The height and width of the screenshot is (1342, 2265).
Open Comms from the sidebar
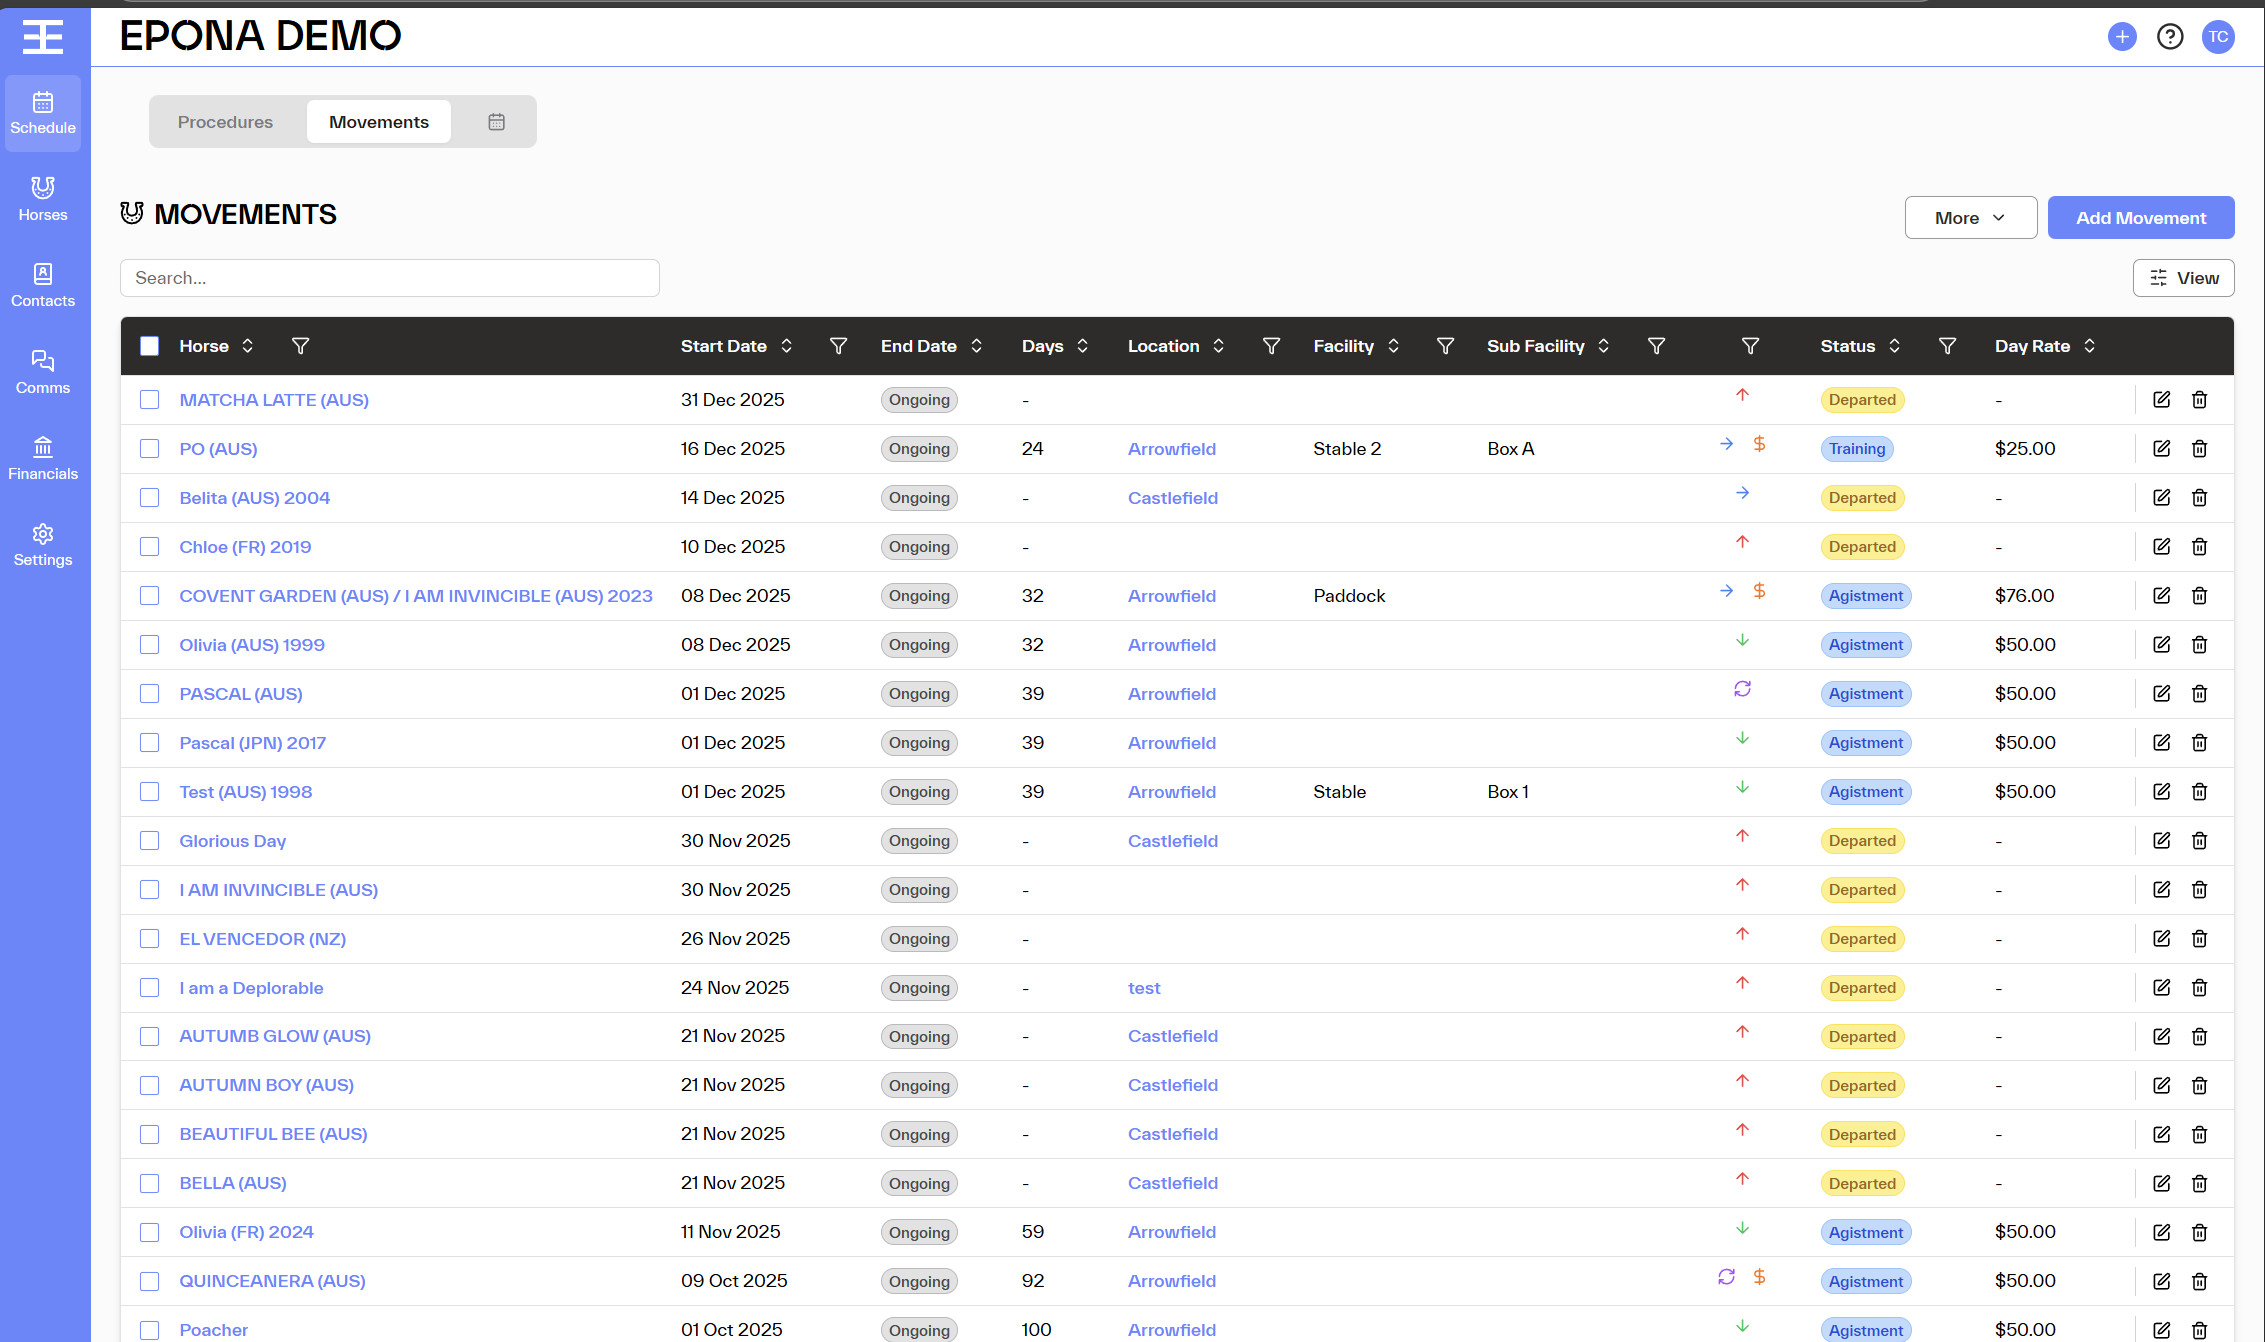43,372
